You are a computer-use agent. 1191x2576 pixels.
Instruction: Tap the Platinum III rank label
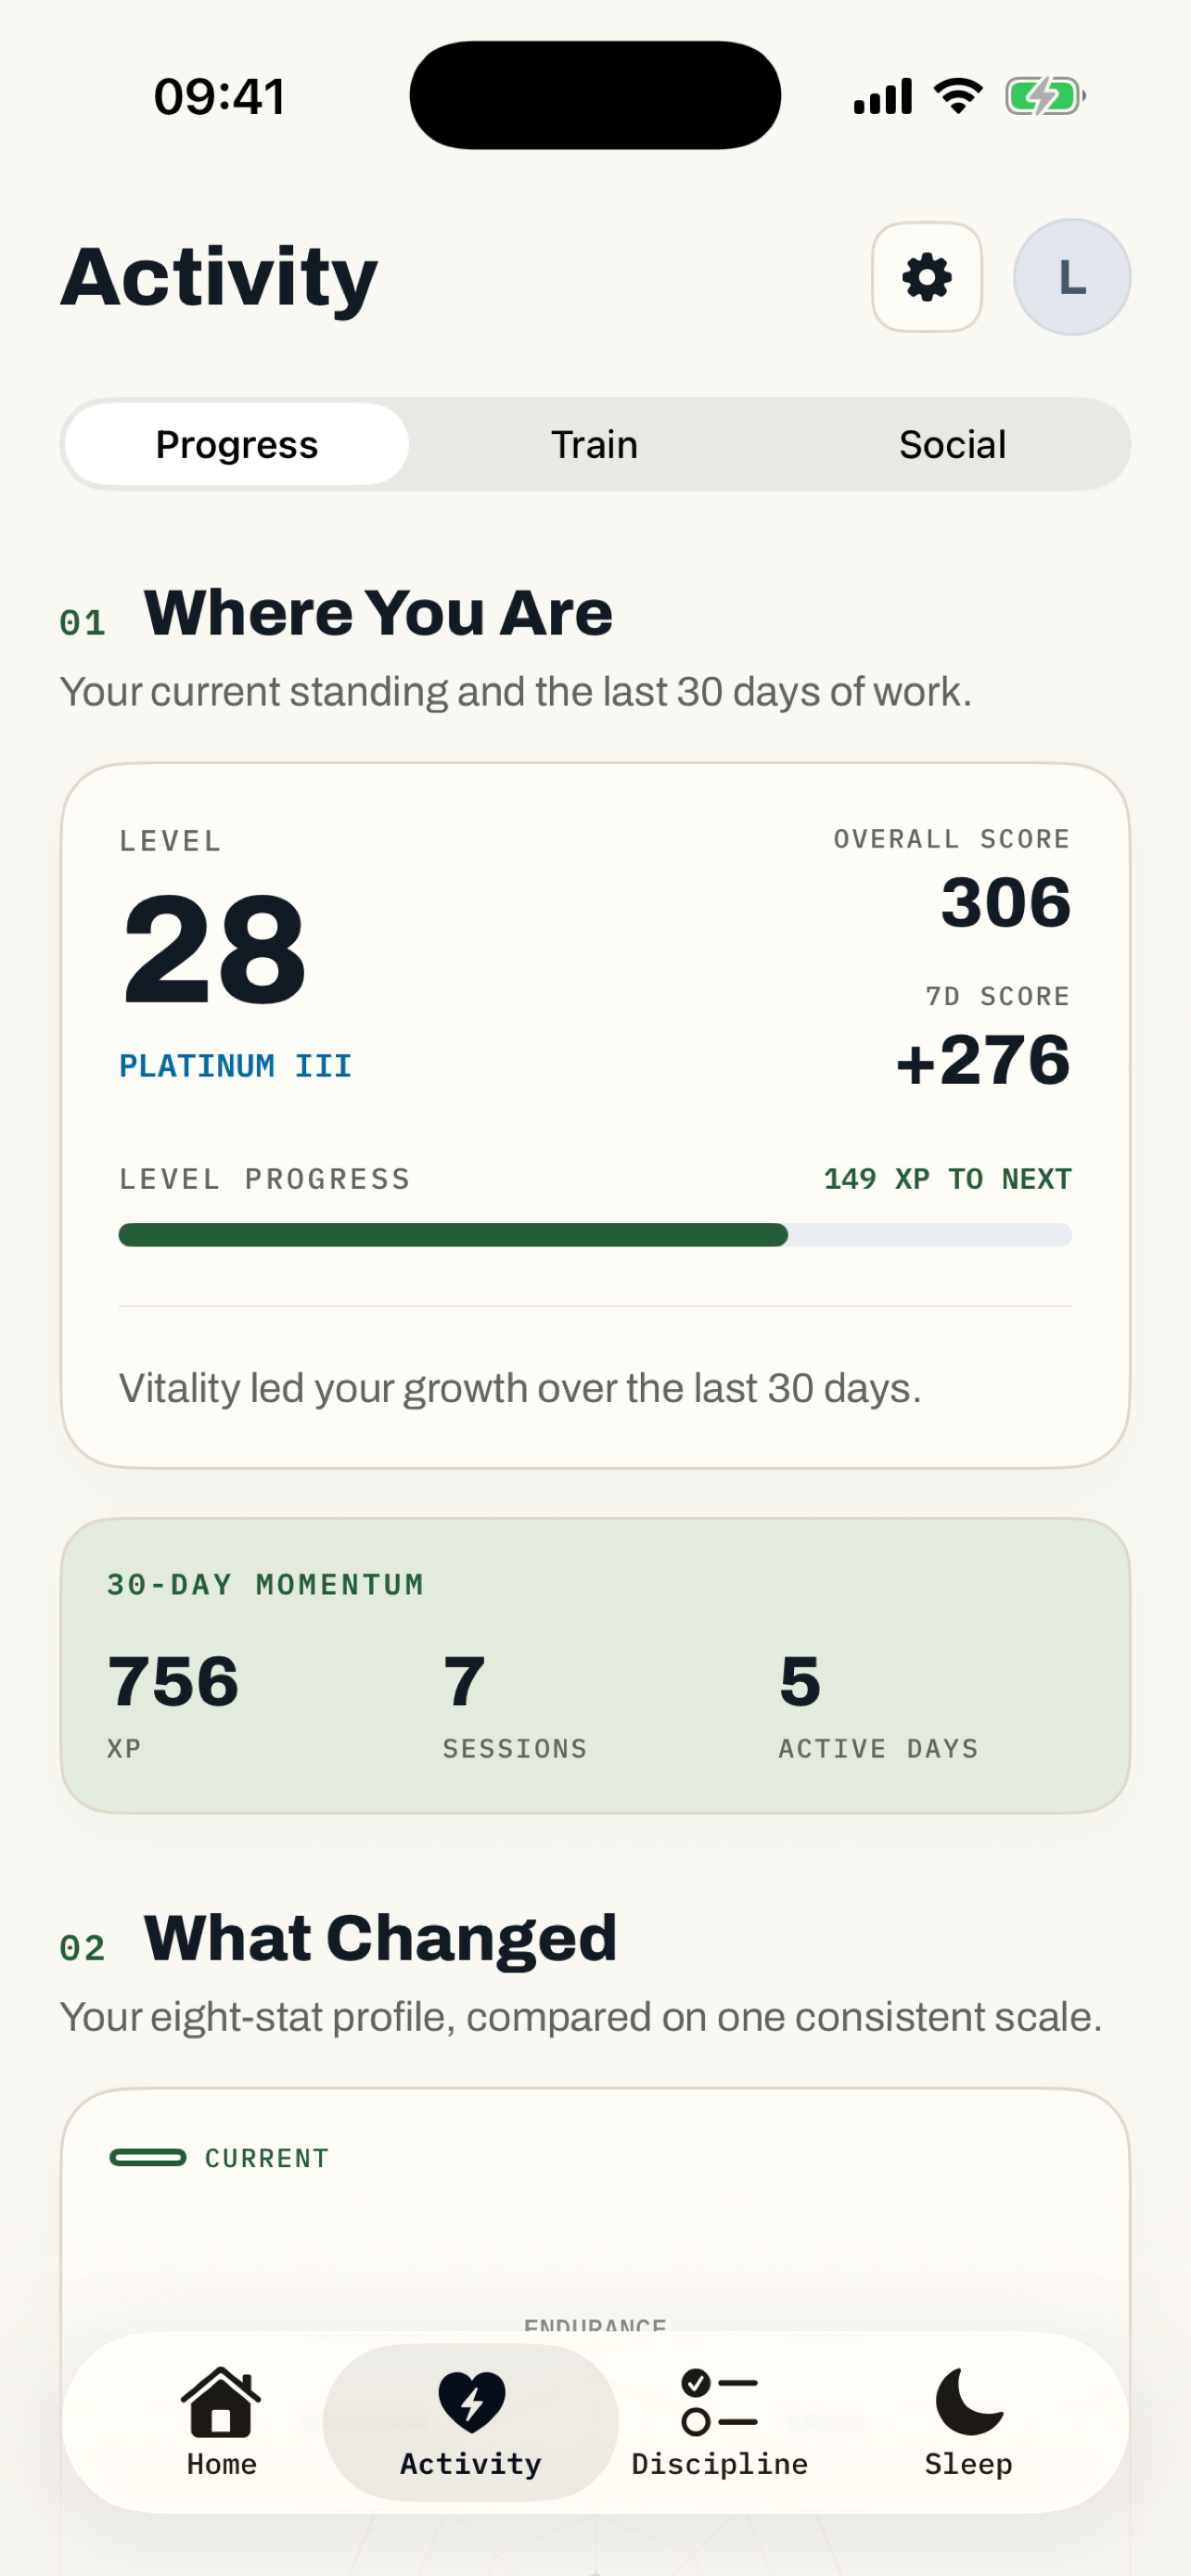[x=236, y=1066]
